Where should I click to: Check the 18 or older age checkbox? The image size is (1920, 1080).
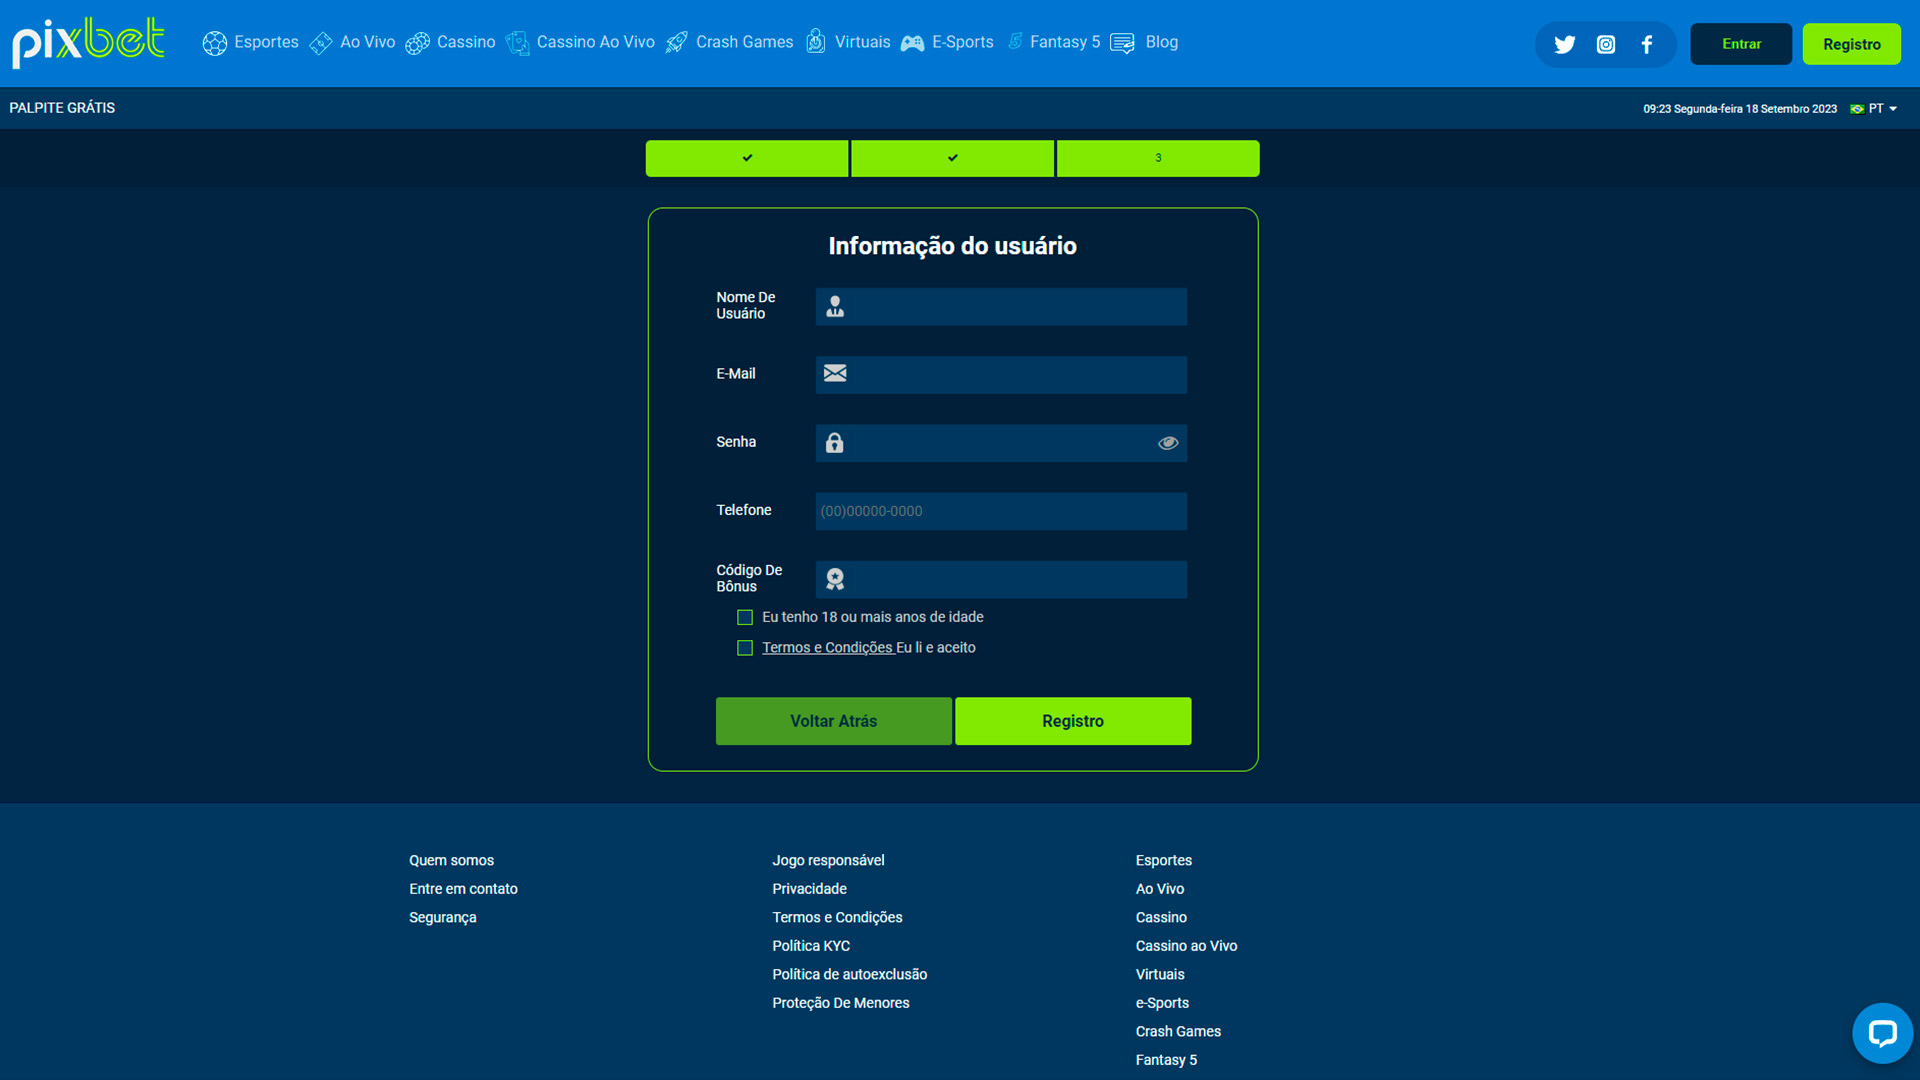tap(745, 617)
